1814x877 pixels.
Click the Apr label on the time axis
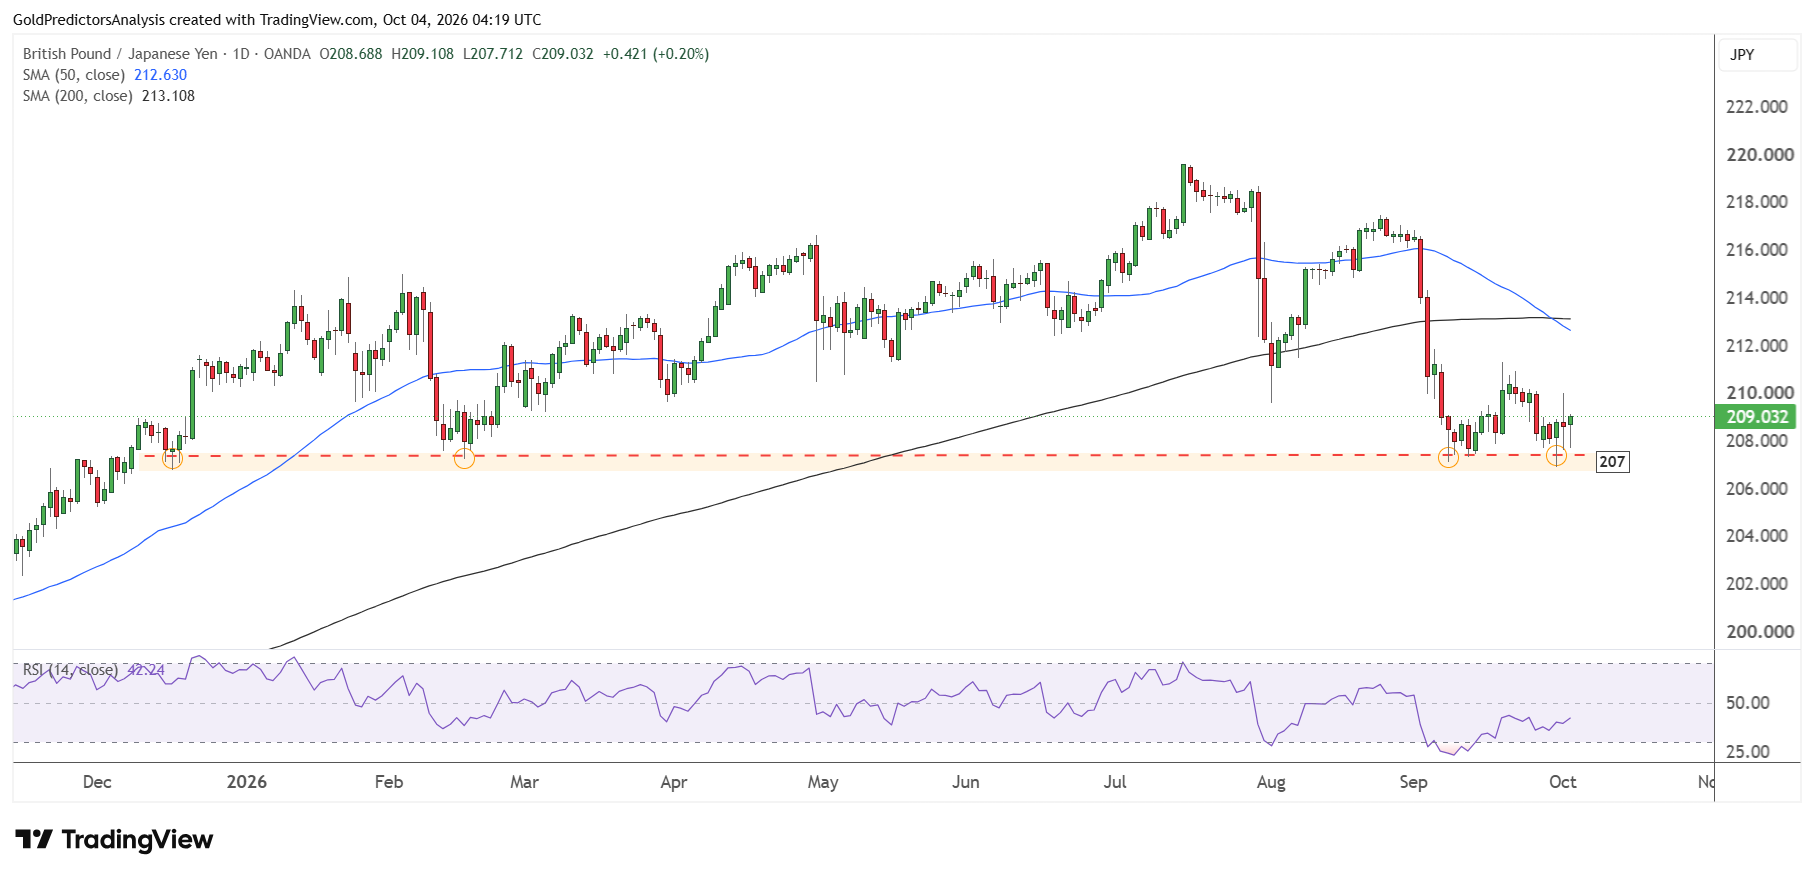point(674,782)
